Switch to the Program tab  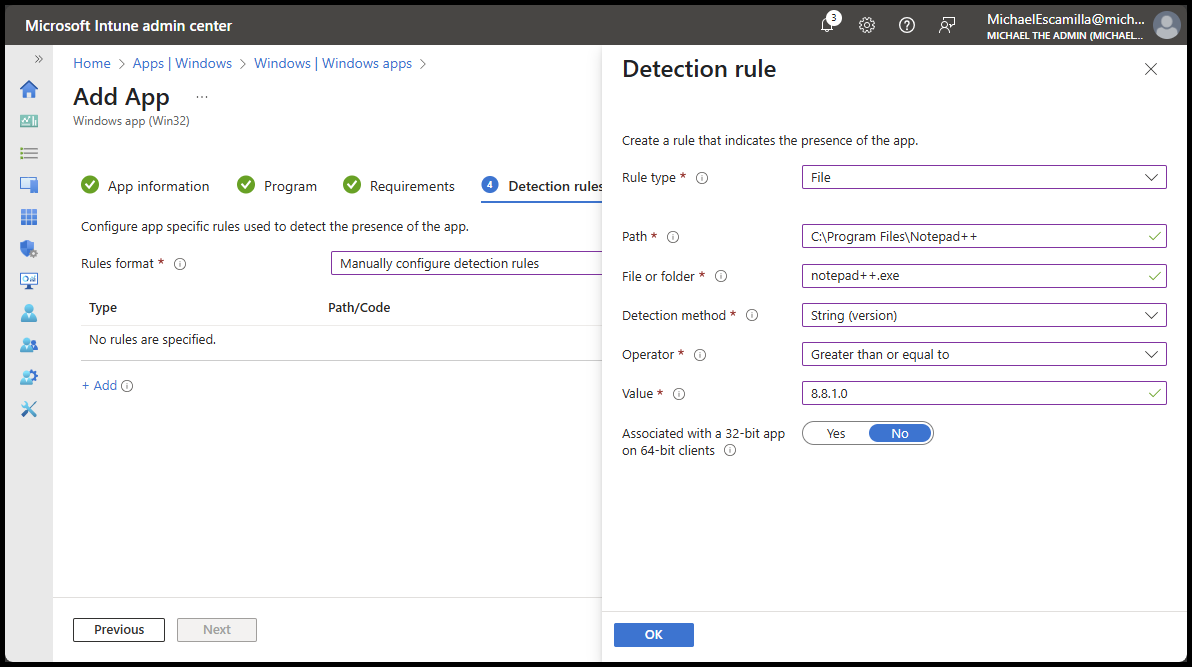click(x=289, y=185)
